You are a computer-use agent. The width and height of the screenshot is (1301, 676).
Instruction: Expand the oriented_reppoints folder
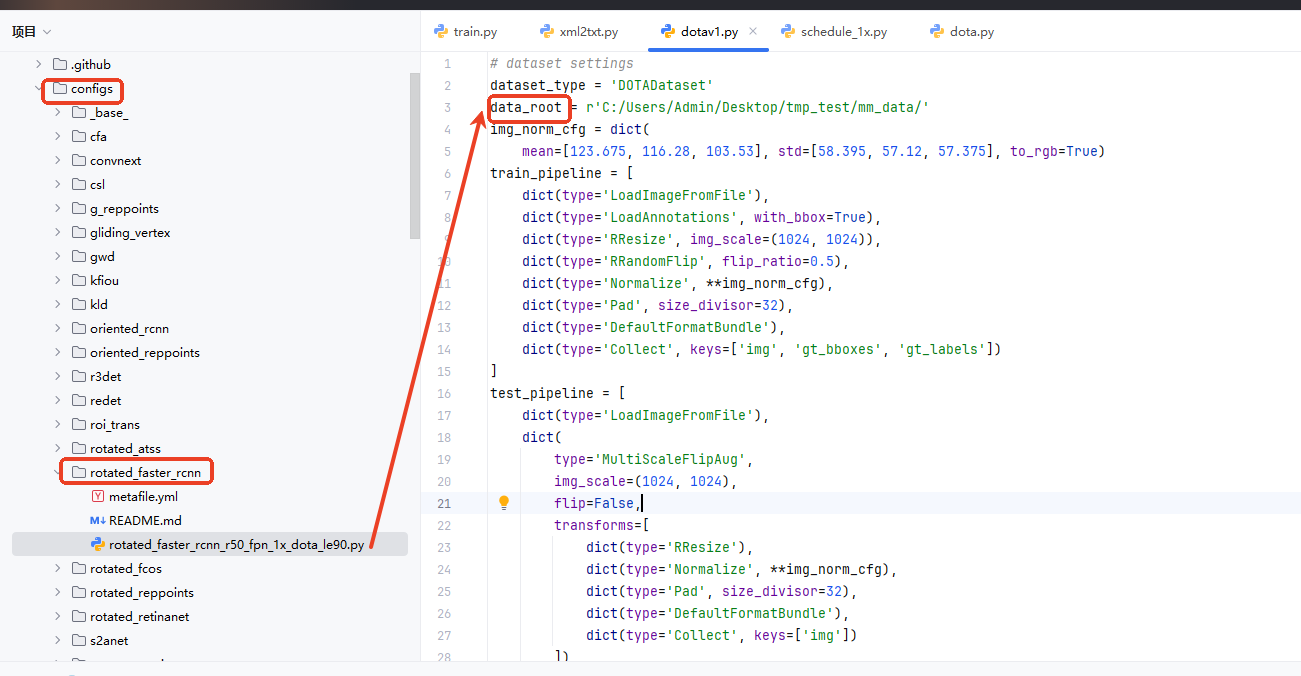tap(58, 352)
